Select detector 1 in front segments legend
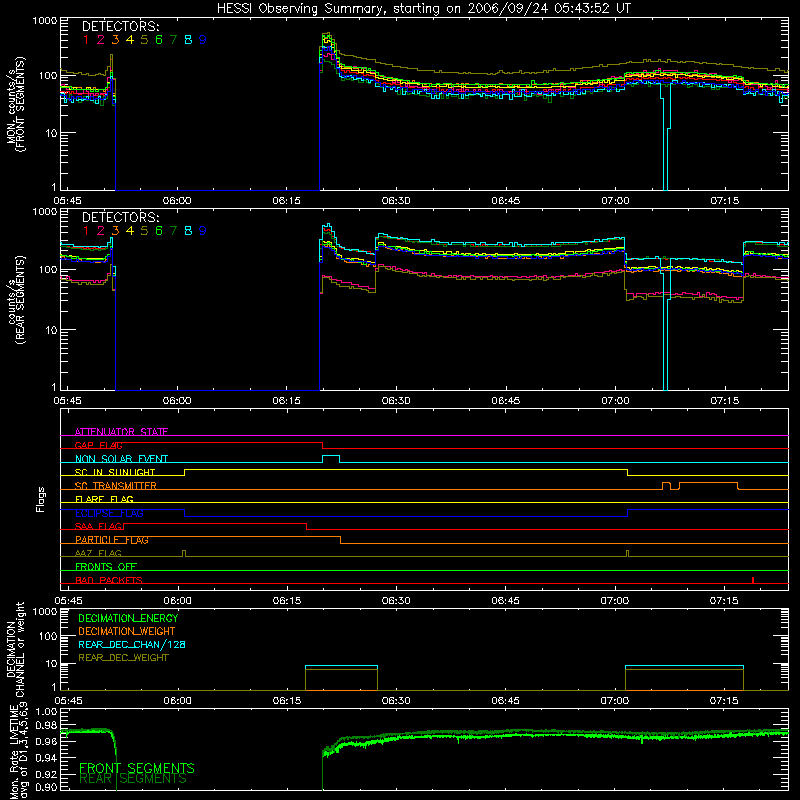 pos(86,40)
